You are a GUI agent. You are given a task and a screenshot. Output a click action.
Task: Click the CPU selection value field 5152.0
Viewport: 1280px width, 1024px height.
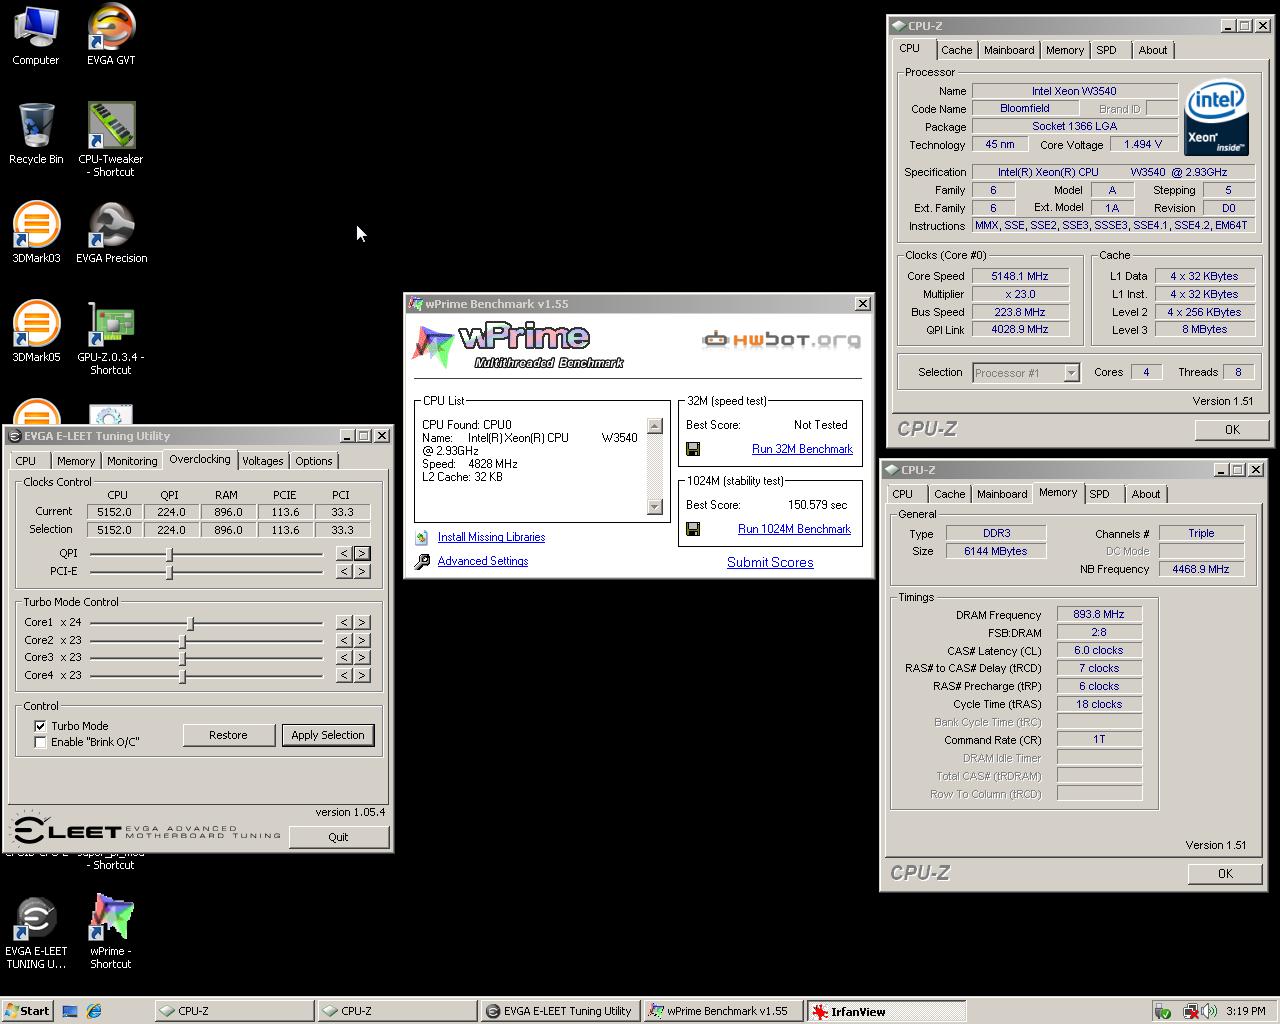(114, 530)
